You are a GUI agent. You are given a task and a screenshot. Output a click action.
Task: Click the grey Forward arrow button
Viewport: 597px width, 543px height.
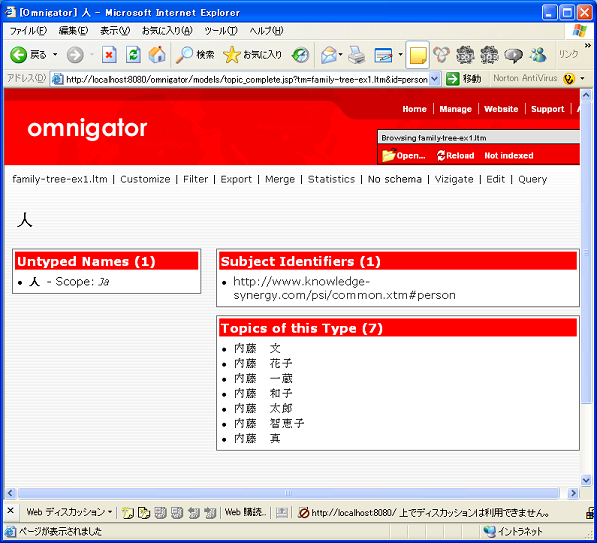tap(75, 55)
